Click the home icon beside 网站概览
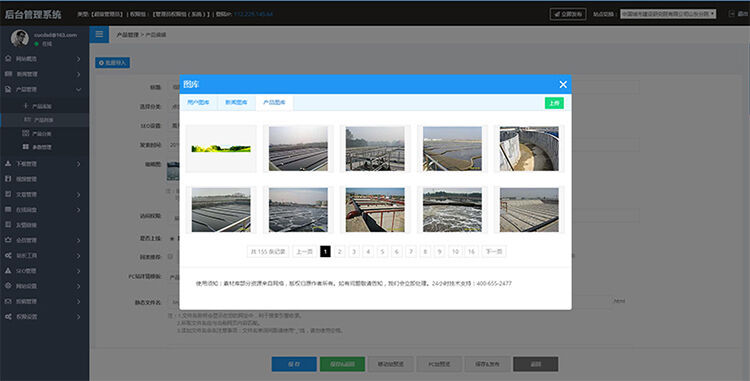 tap(8, 58)
